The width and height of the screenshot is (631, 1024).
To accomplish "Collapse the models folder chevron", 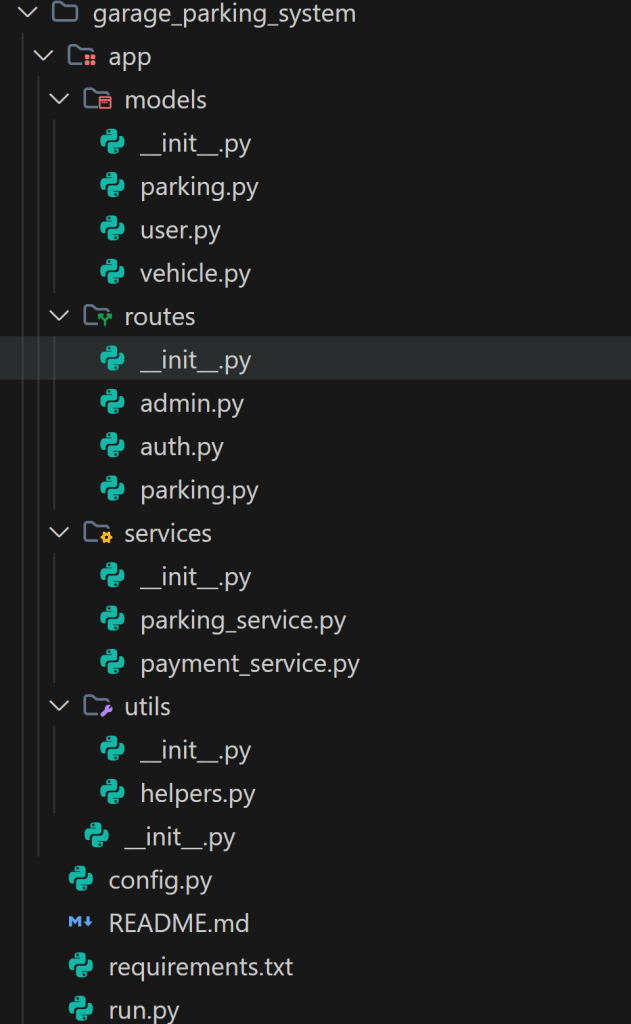I will click(59, 100).
